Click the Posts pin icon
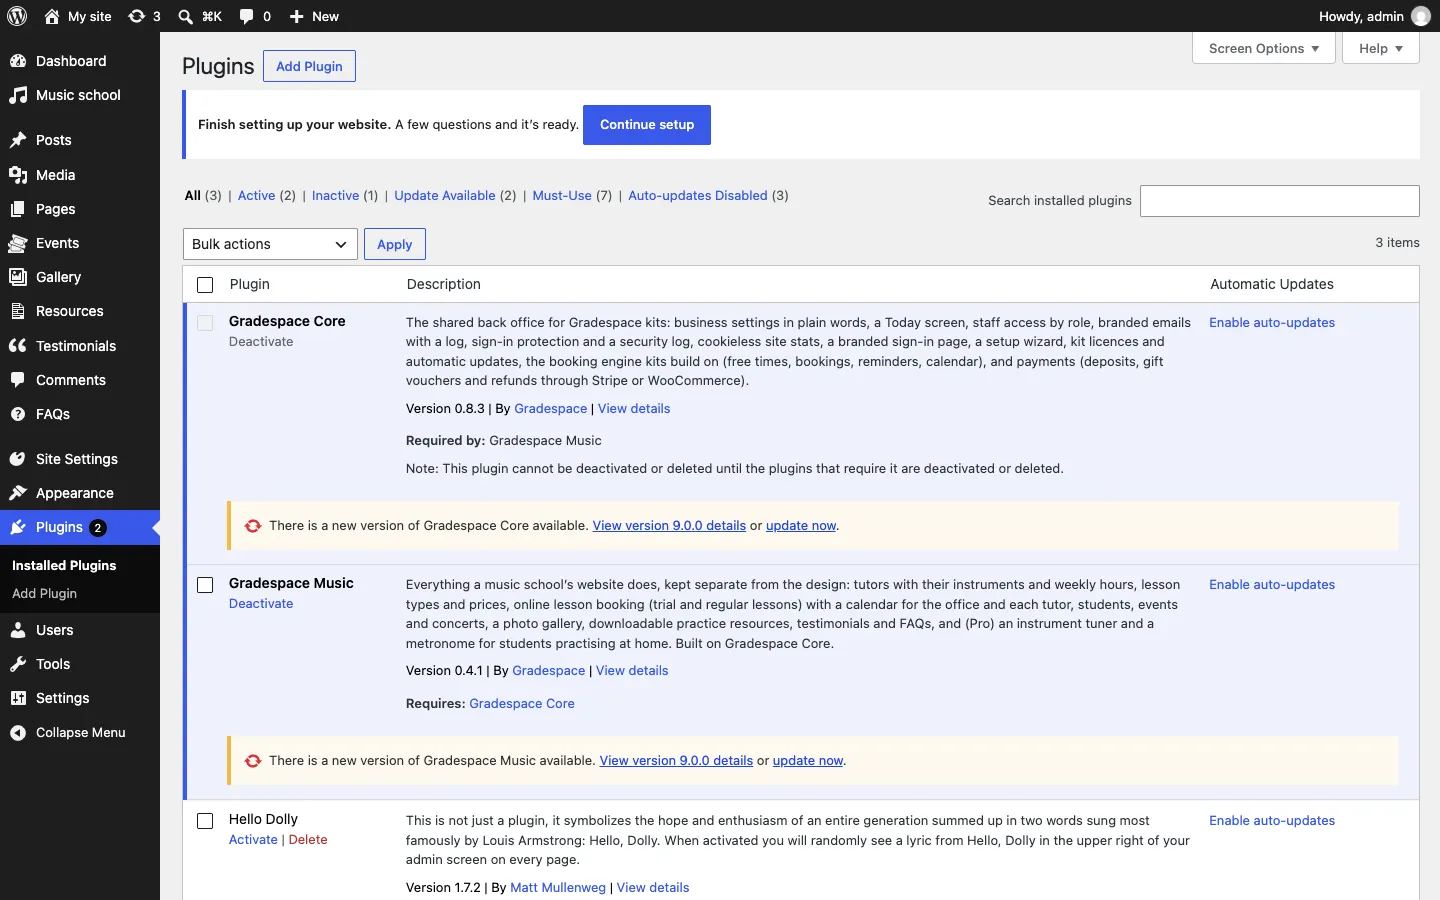 pos(18,140)
